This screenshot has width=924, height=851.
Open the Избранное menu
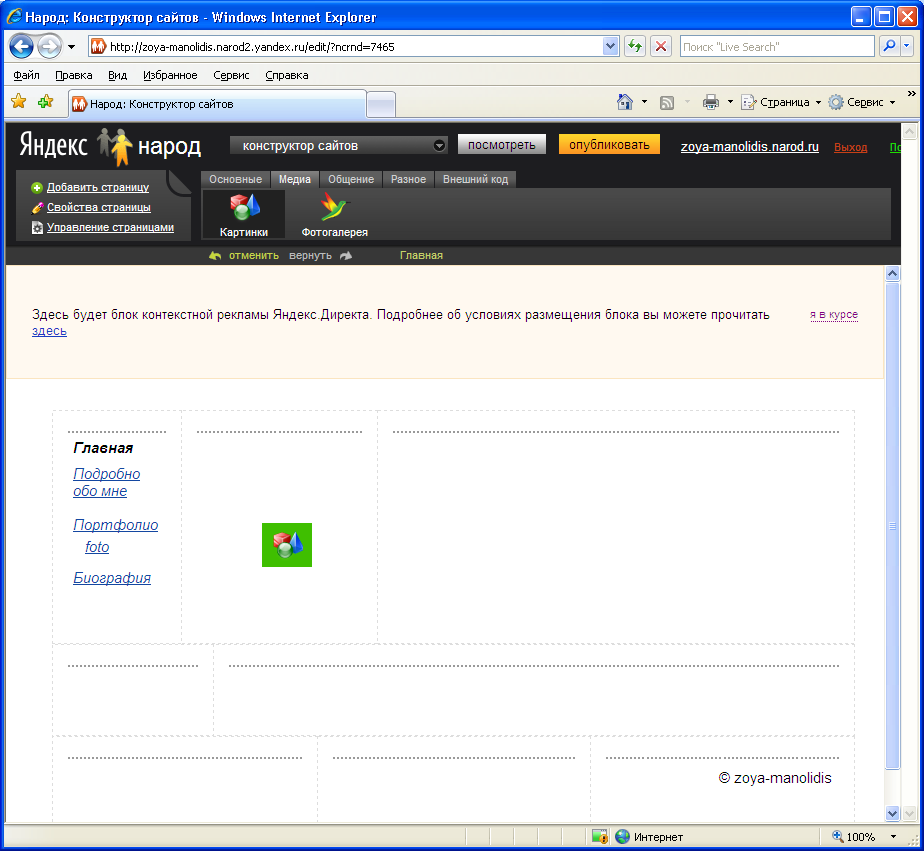coord(170,75)
